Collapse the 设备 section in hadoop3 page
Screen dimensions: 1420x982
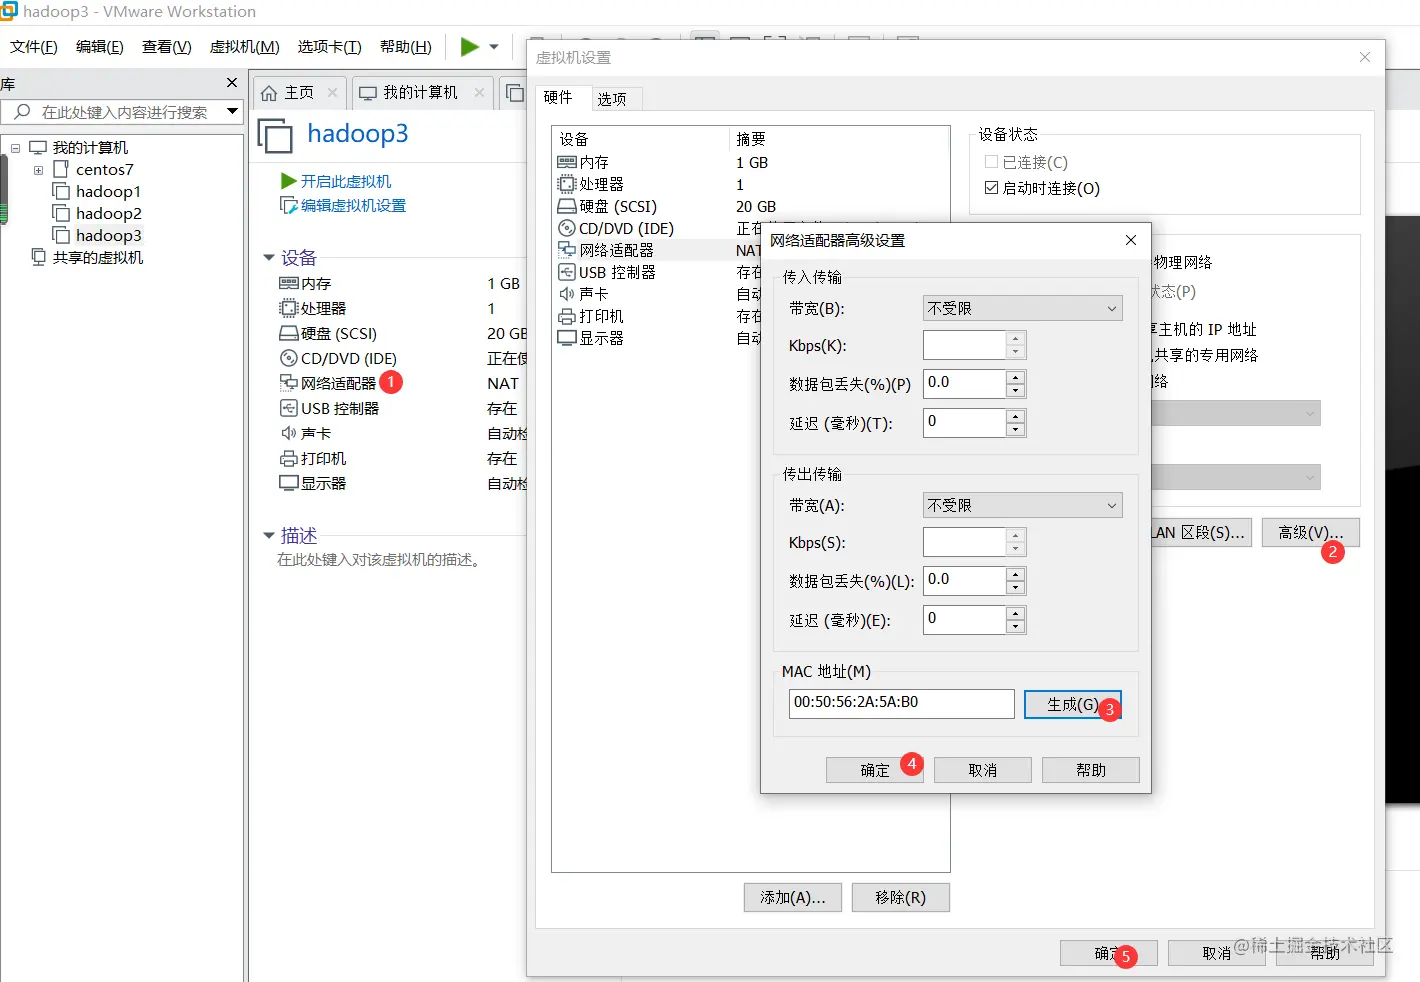(269, 258)
